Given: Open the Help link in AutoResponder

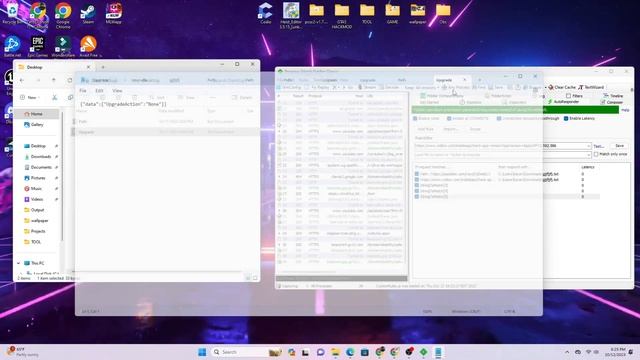Looking at the screenshot, I should tap(625, 110).
